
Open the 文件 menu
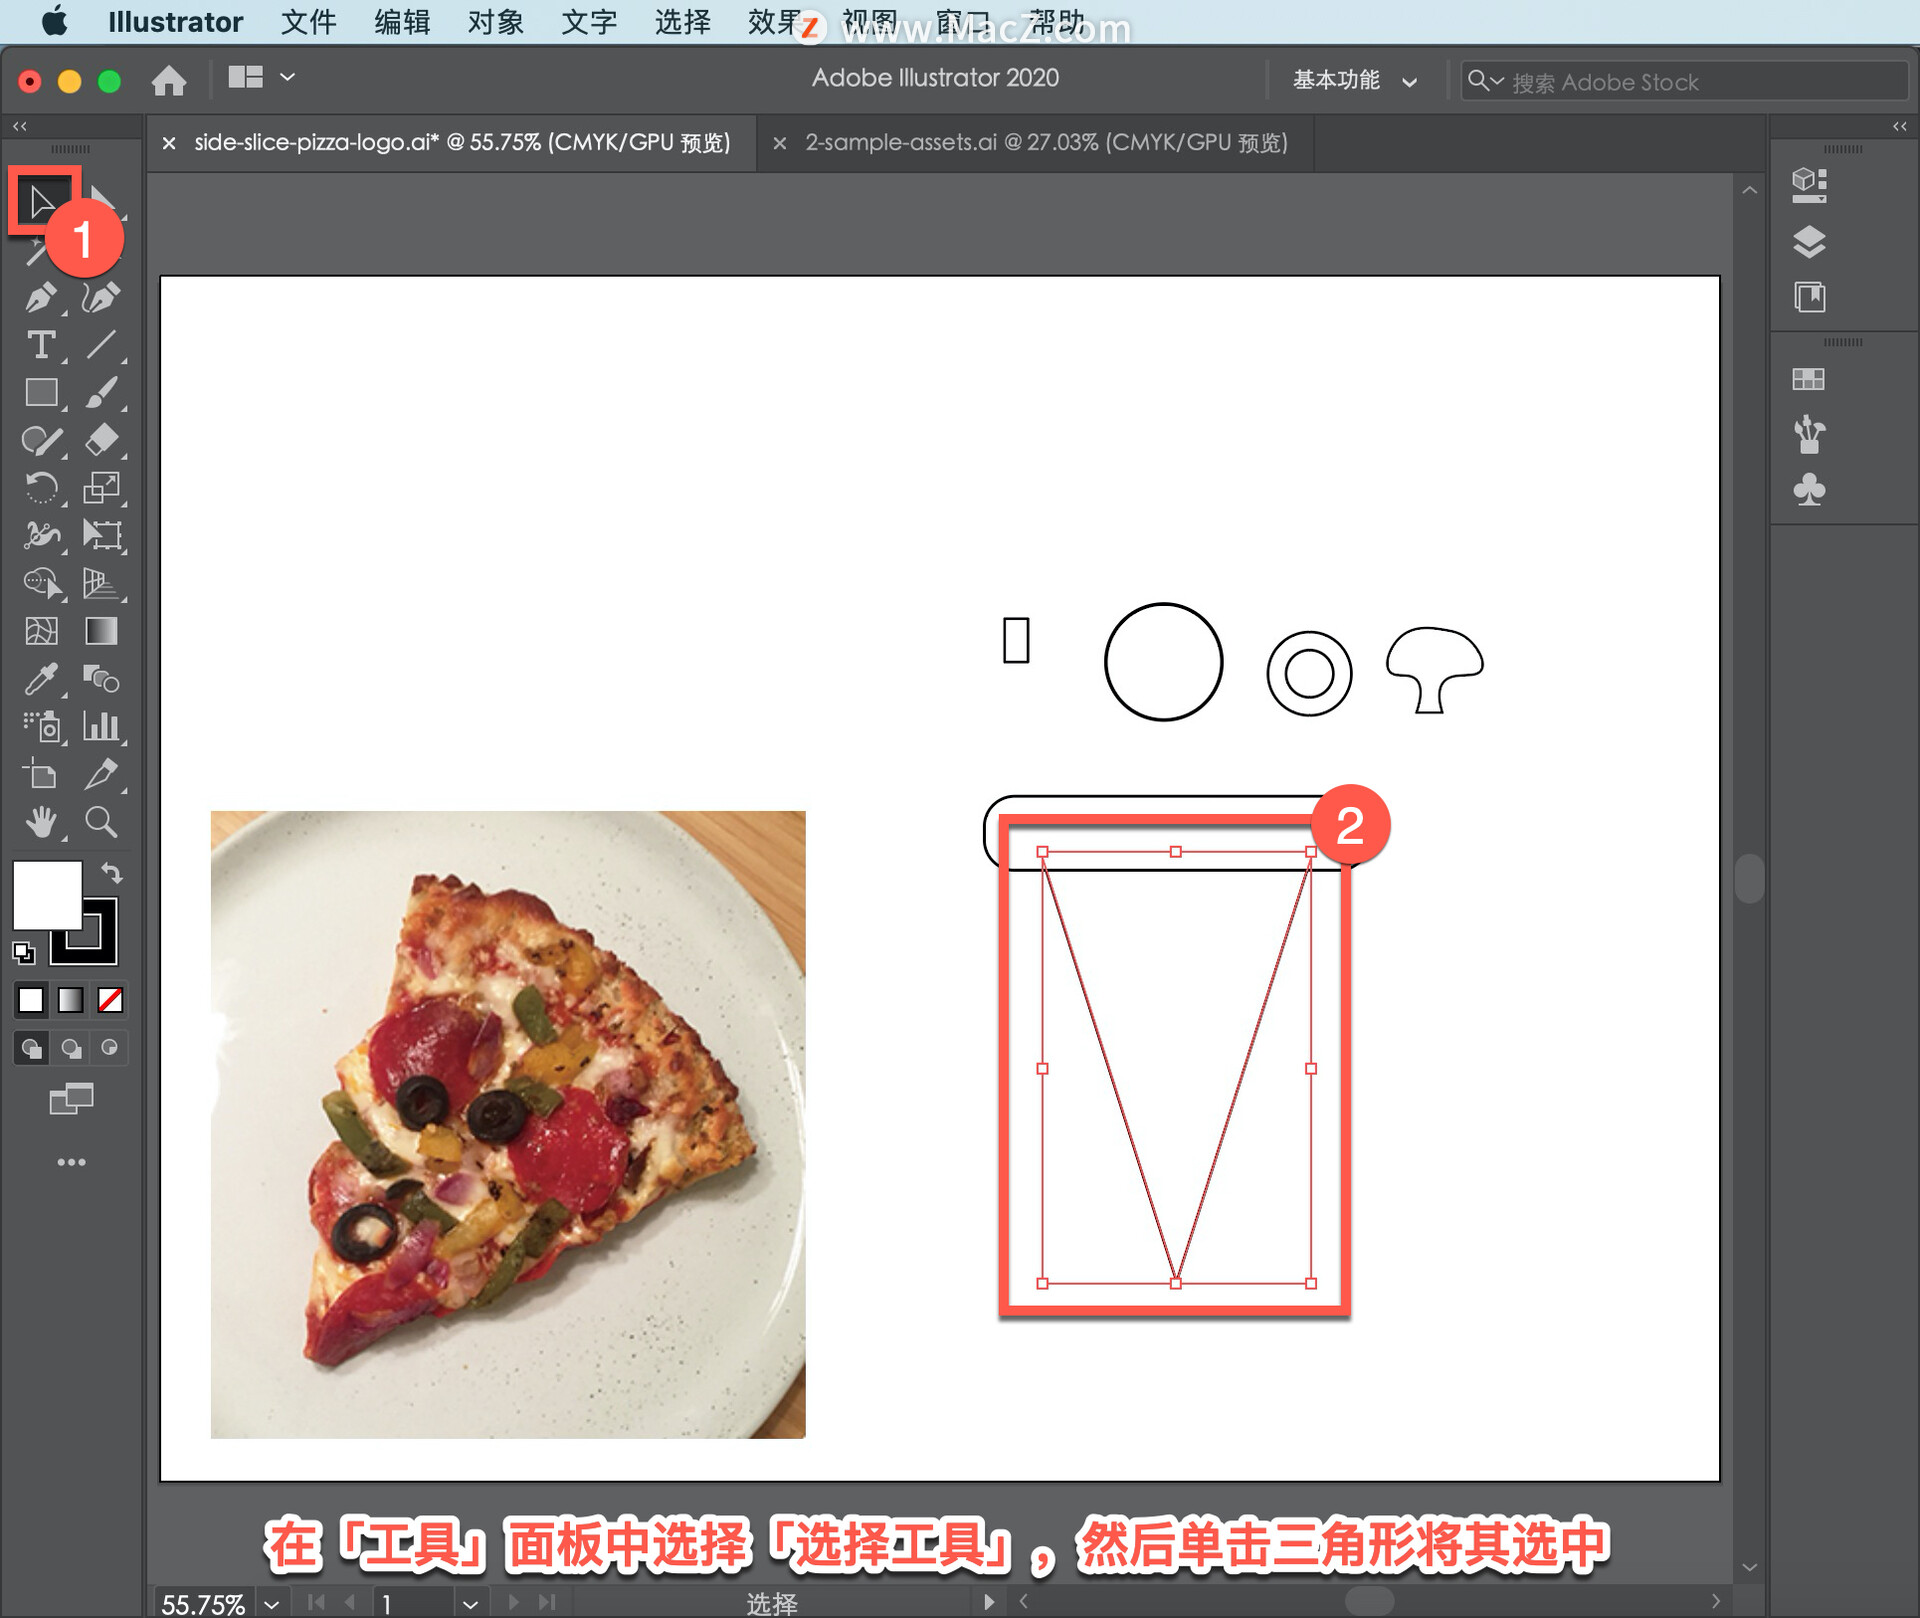pyautogui.click(x=307, y=21)
